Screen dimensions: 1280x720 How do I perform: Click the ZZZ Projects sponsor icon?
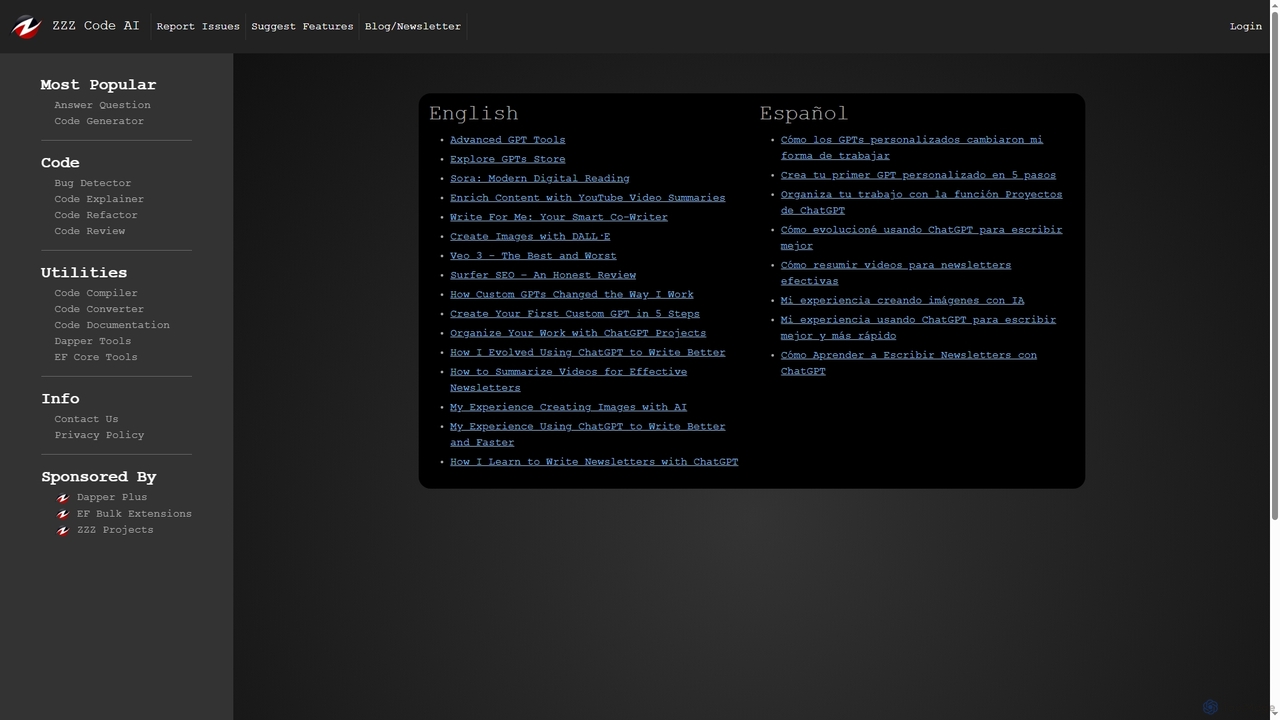(63, 531)
